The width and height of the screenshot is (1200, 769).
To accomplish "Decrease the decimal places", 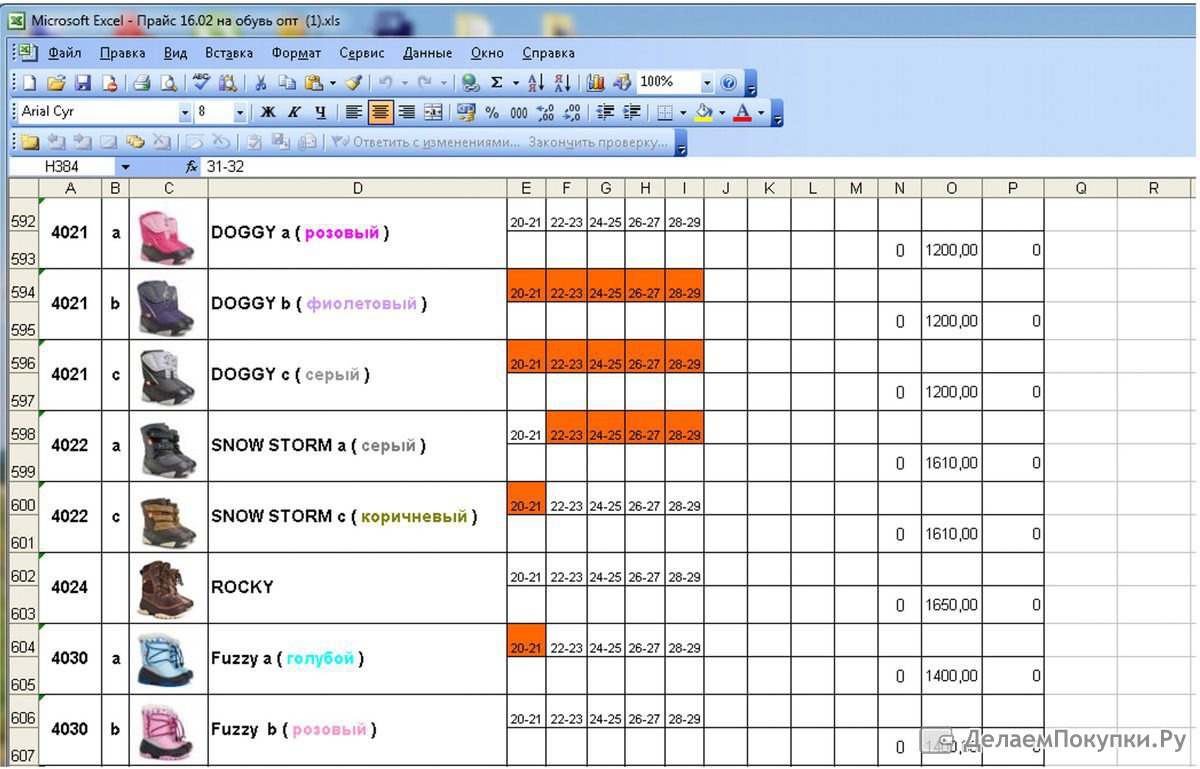I will tap(572, 112).
